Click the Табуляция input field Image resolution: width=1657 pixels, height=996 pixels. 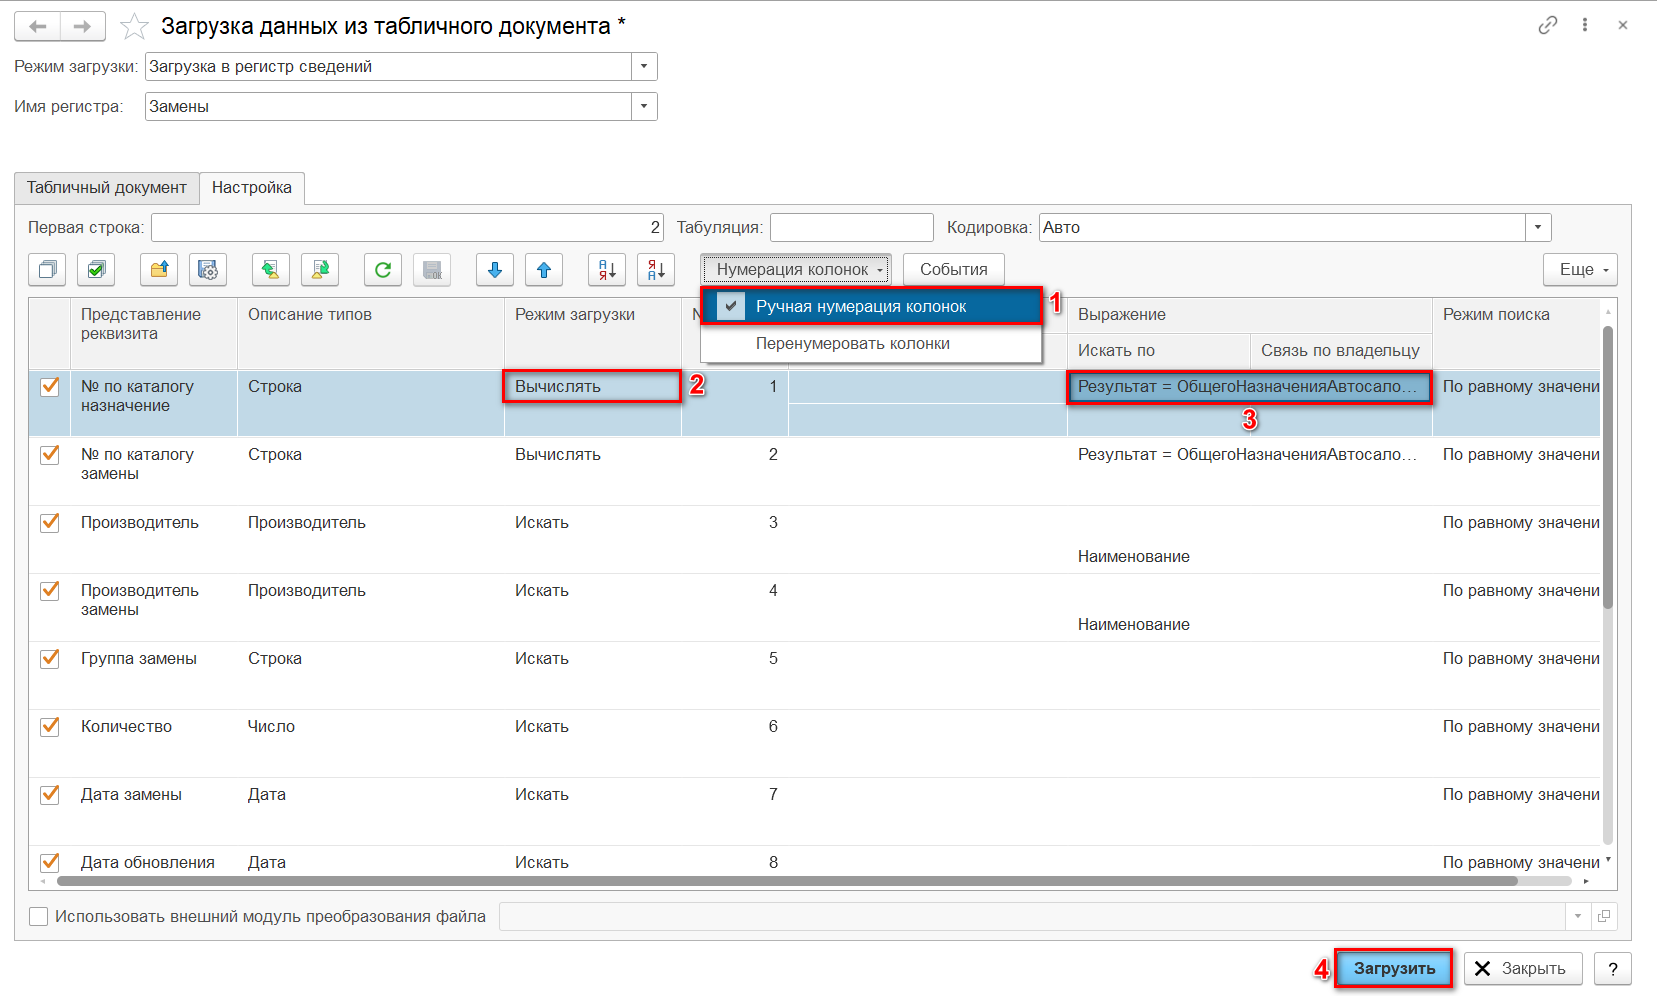pos(852,228)
